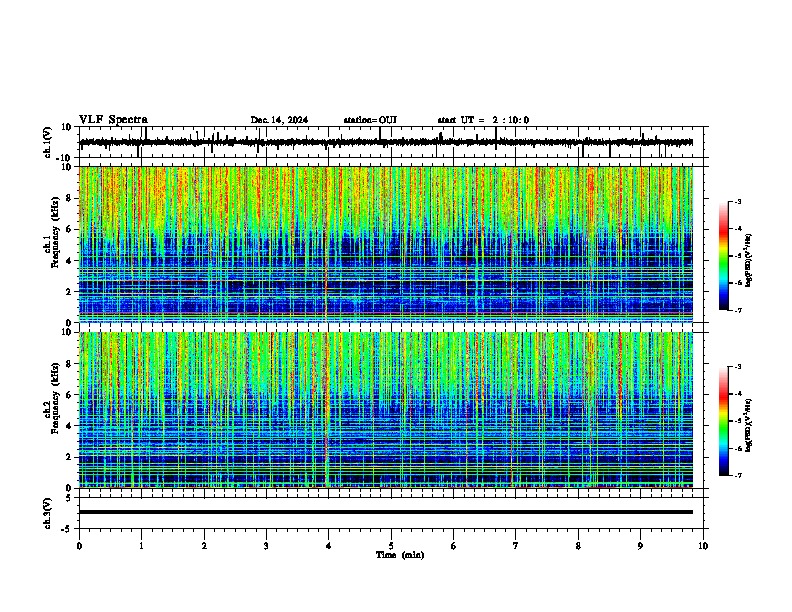Click the "ch.3(V)" axis label

coord(48,514)
